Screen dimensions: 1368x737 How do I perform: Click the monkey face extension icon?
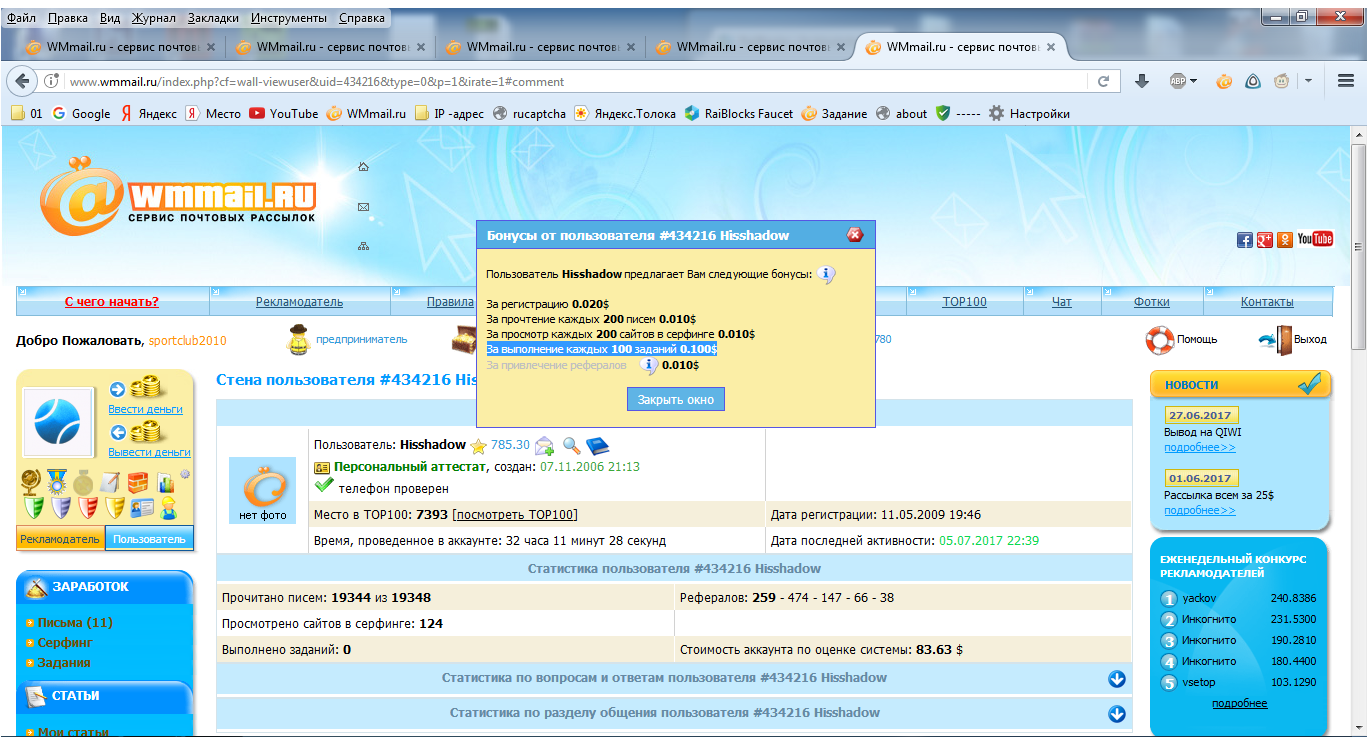tap(1281, 82)
